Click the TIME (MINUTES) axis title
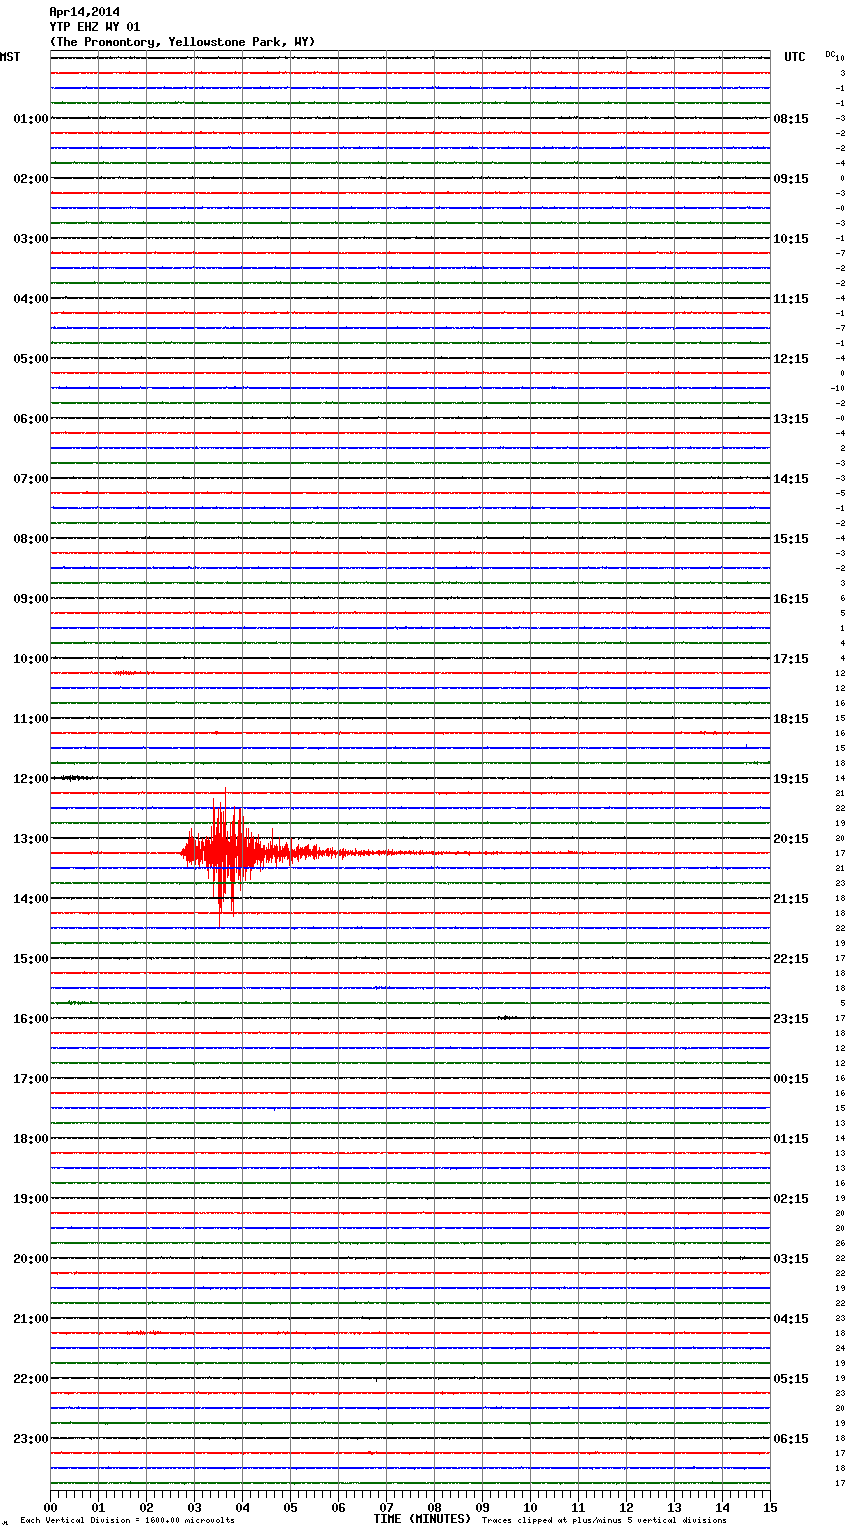The height and width of the screenshot is (1534, 850). click(421, 1519)
